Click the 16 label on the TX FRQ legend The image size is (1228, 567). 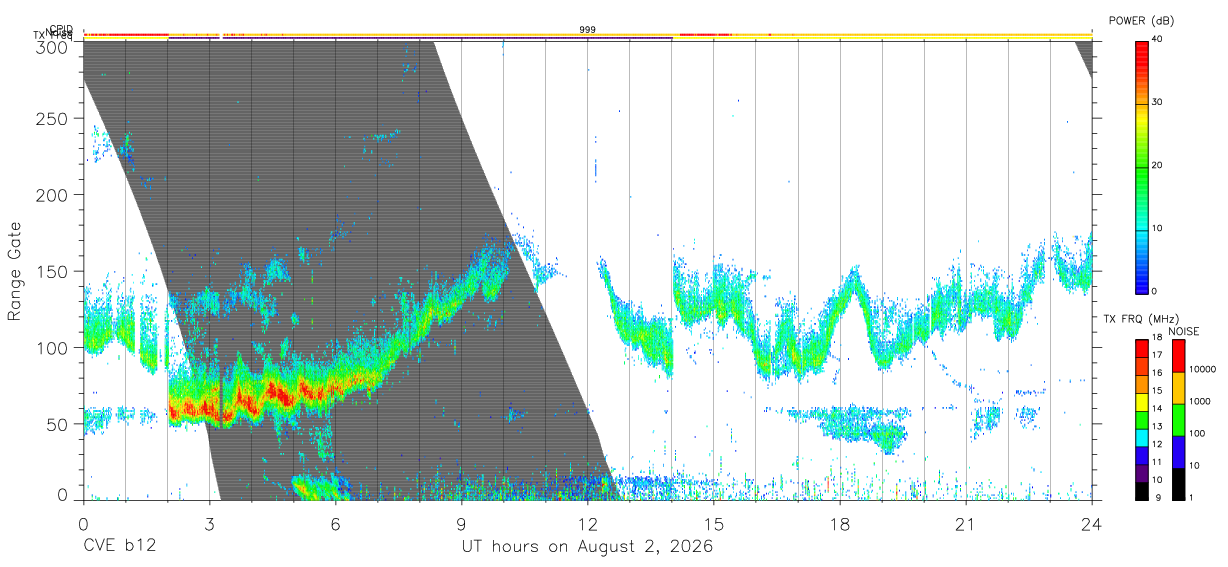coord(1158,372)
